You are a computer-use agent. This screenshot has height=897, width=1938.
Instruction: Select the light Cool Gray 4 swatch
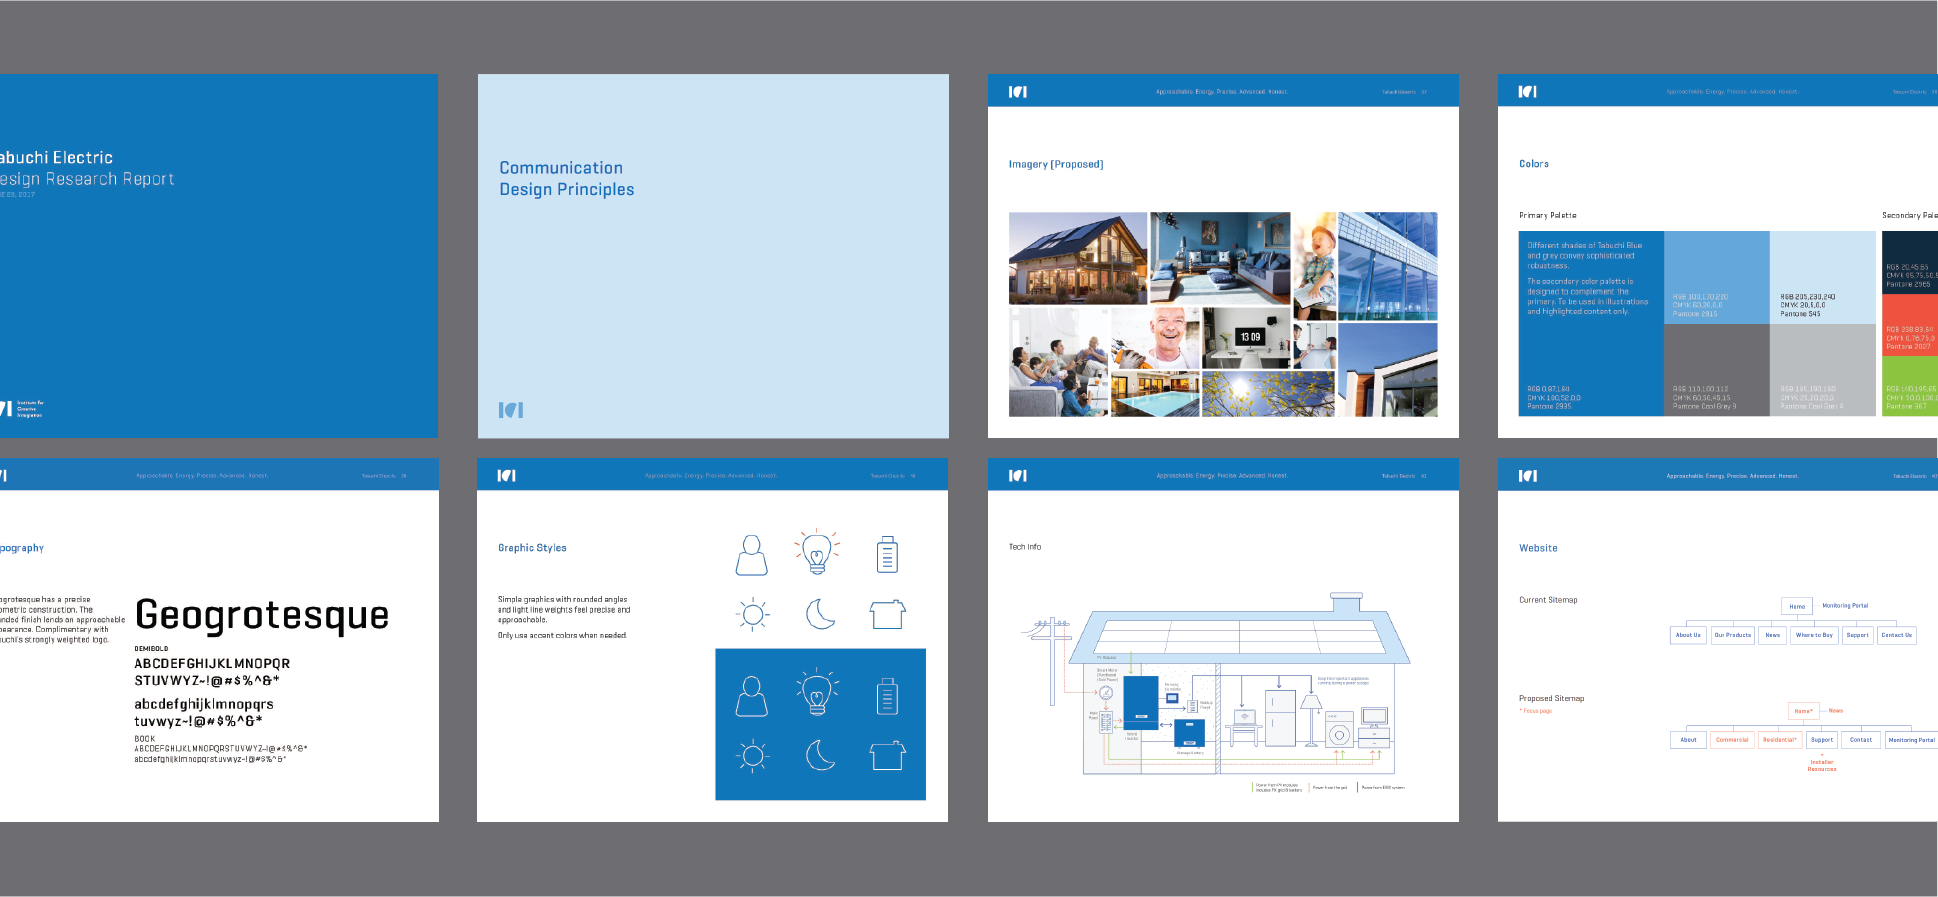pos(1823,370)
